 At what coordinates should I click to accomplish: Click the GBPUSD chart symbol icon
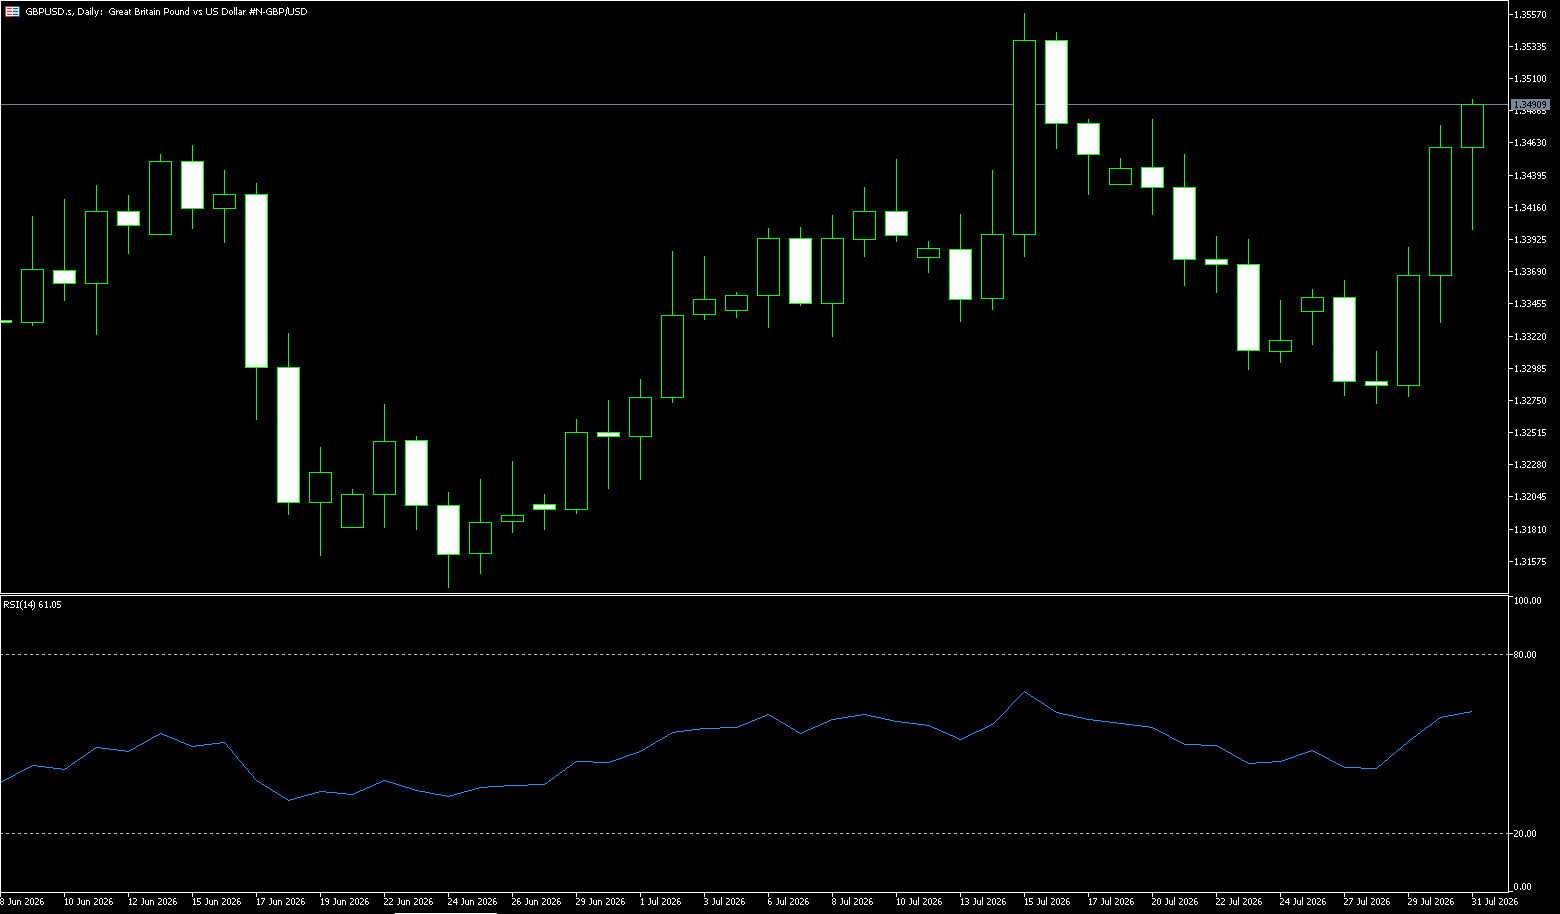pos(12,11)
